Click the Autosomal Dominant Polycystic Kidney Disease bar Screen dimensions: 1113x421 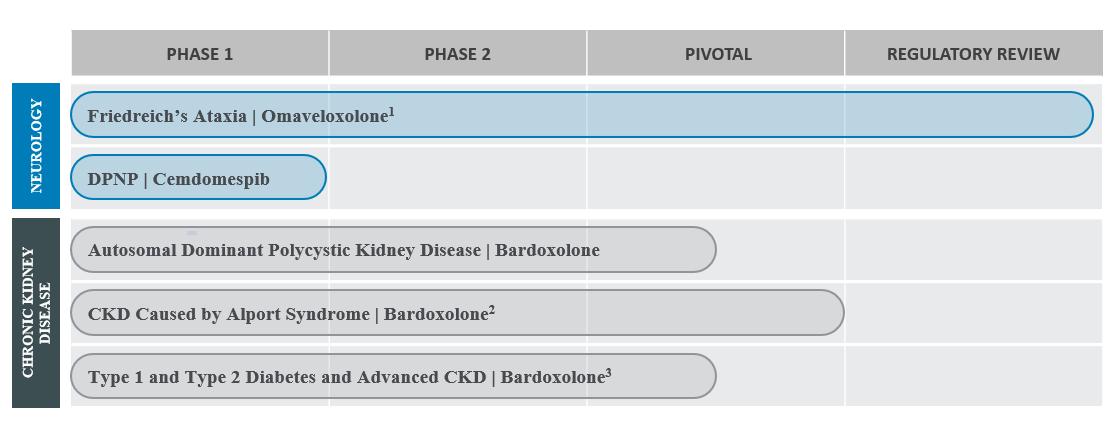click(392, 250)
